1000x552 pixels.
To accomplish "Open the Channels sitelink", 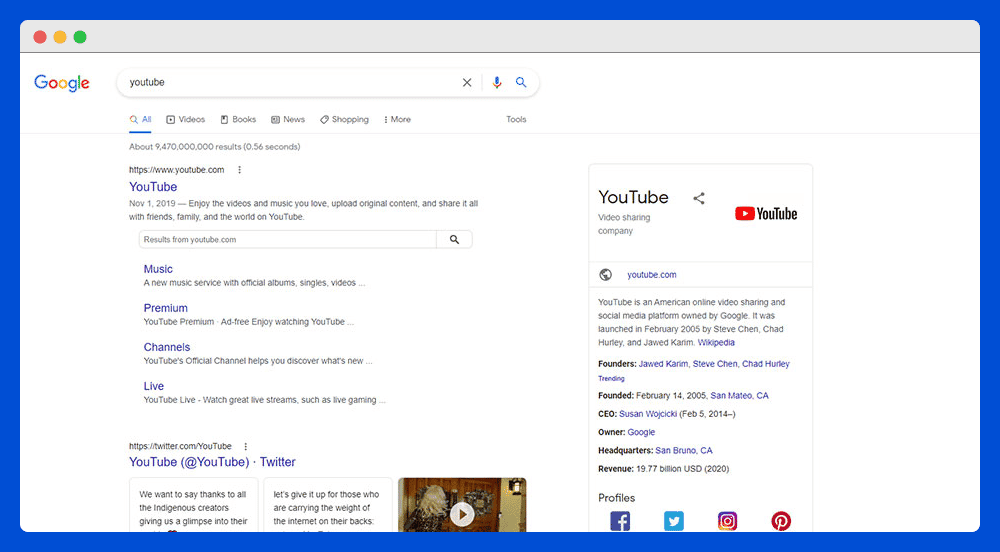I will 166,347.
